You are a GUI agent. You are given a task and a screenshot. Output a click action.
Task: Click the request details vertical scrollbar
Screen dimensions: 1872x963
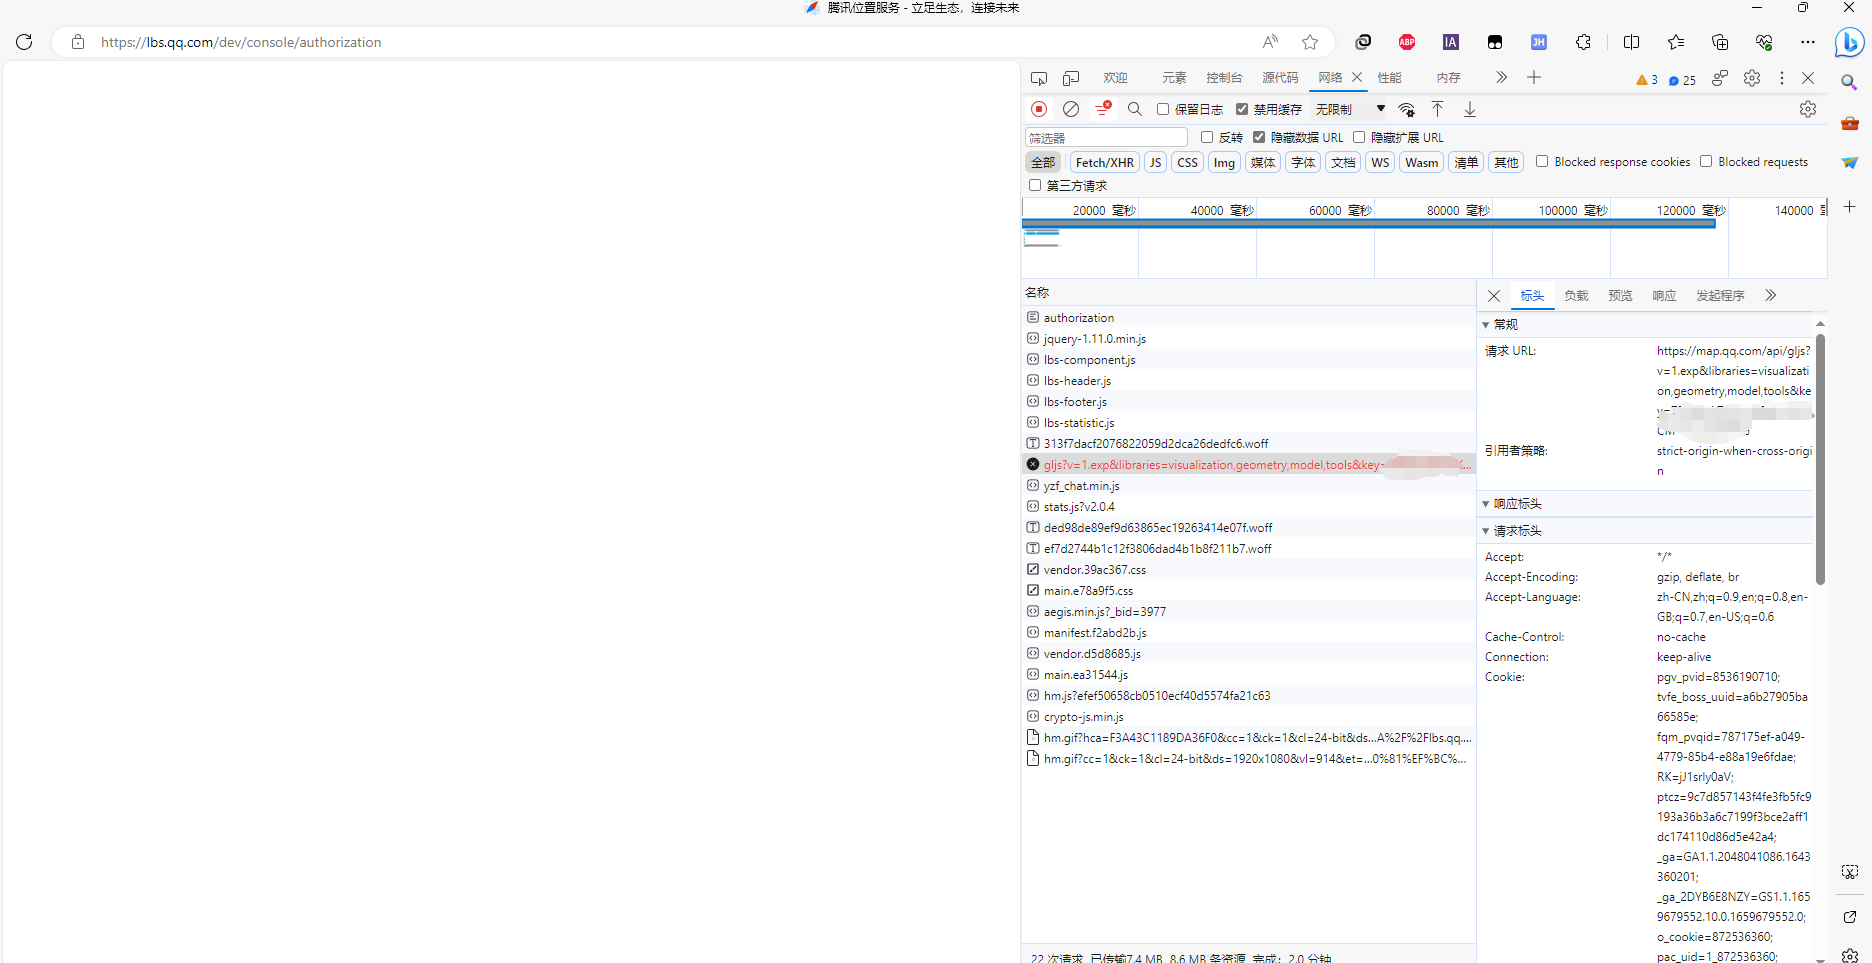1820,460
